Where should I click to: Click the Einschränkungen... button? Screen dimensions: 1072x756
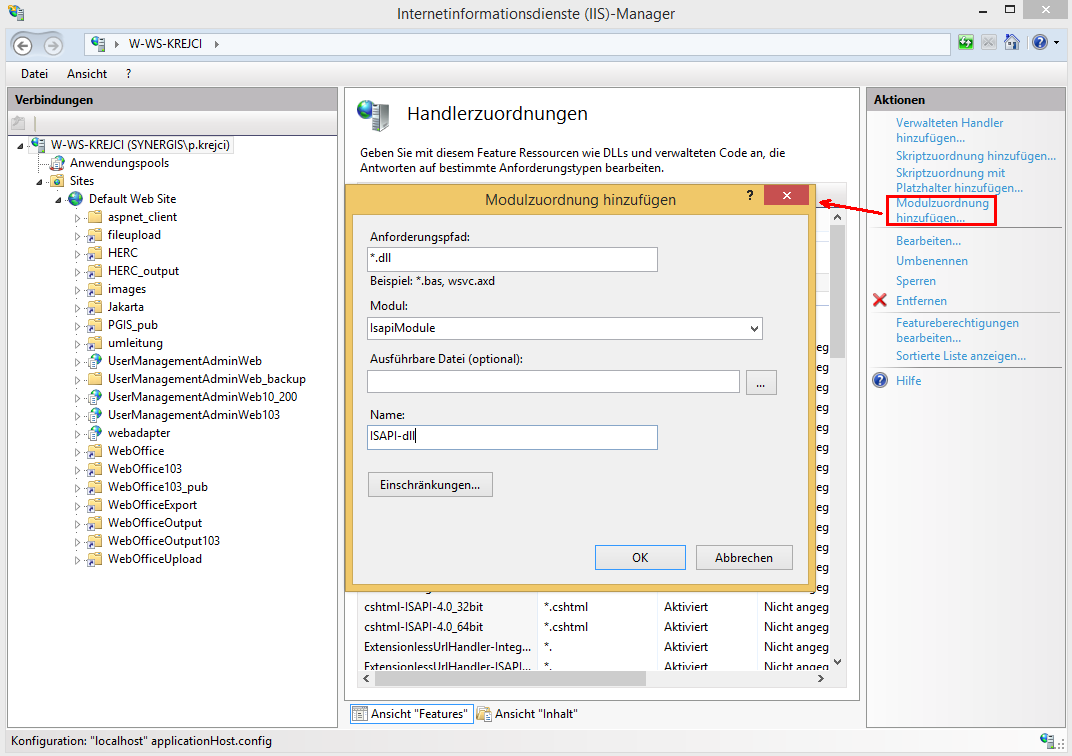point(430,485)
